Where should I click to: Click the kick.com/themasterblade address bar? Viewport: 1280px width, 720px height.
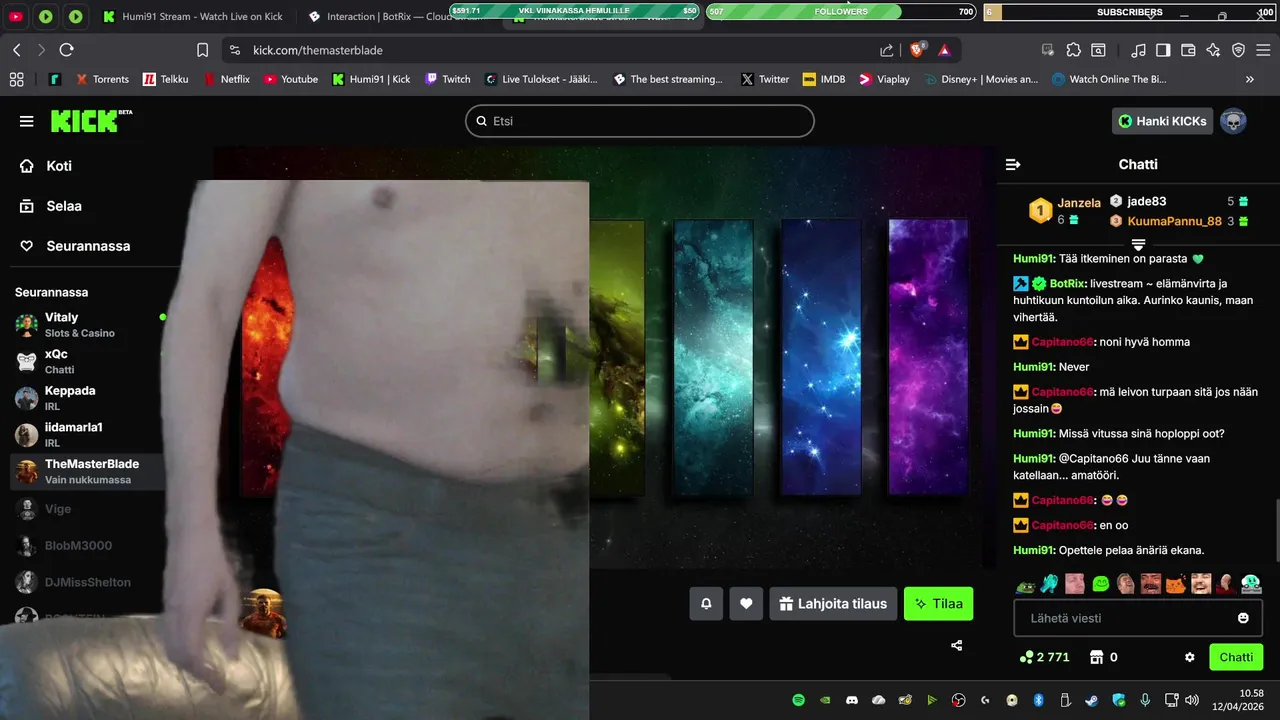[318, 50]
